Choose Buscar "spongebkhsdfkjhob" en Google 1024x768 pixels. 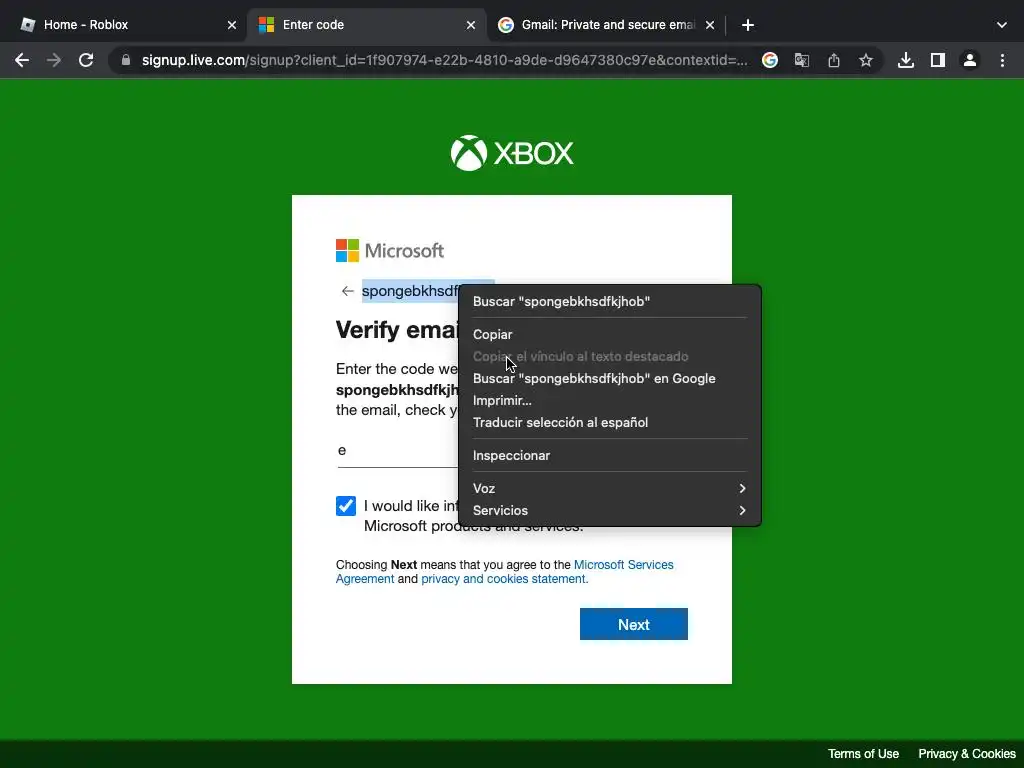609,379
